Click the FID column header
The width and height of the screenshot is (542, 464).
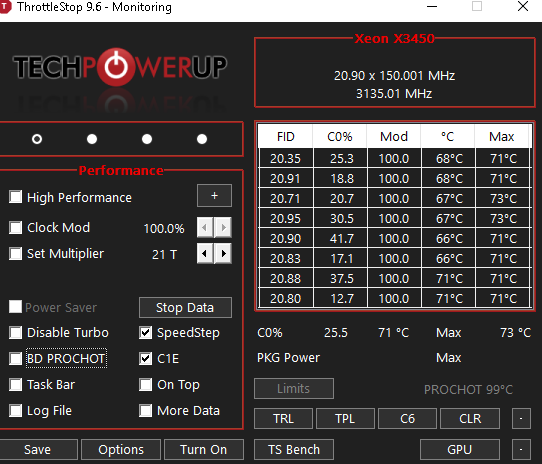(286, 137)
